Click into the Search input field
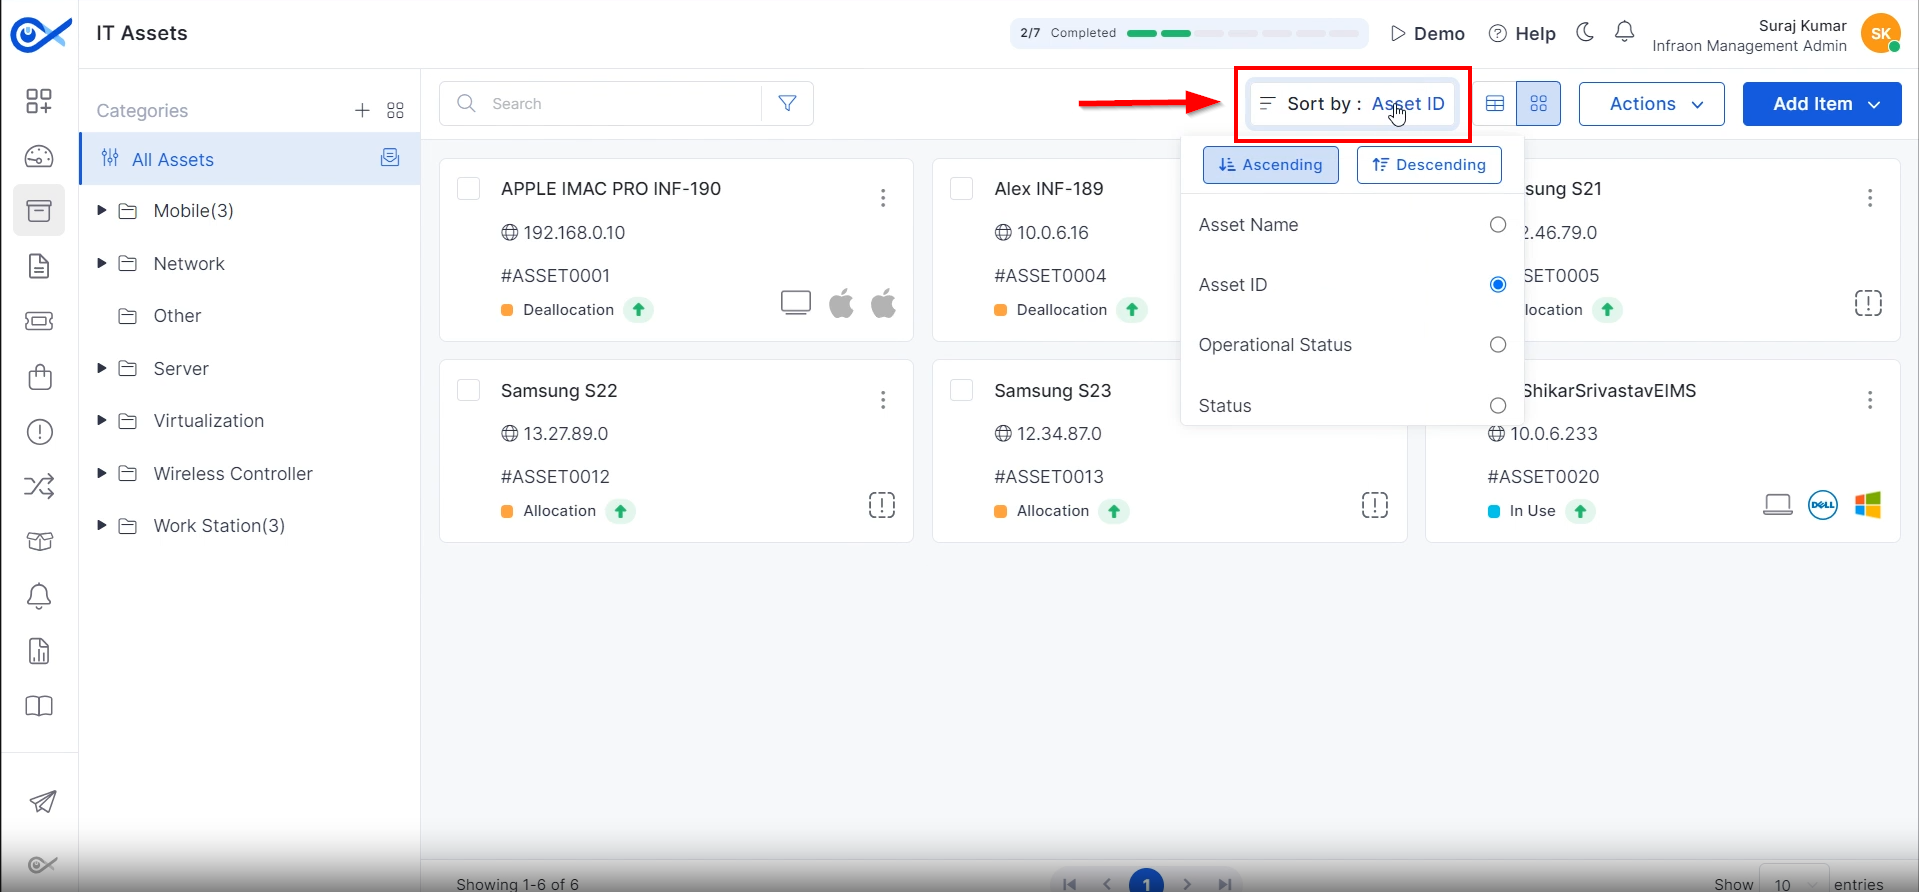Screen dimensions: 1919x892 (620, 104)
